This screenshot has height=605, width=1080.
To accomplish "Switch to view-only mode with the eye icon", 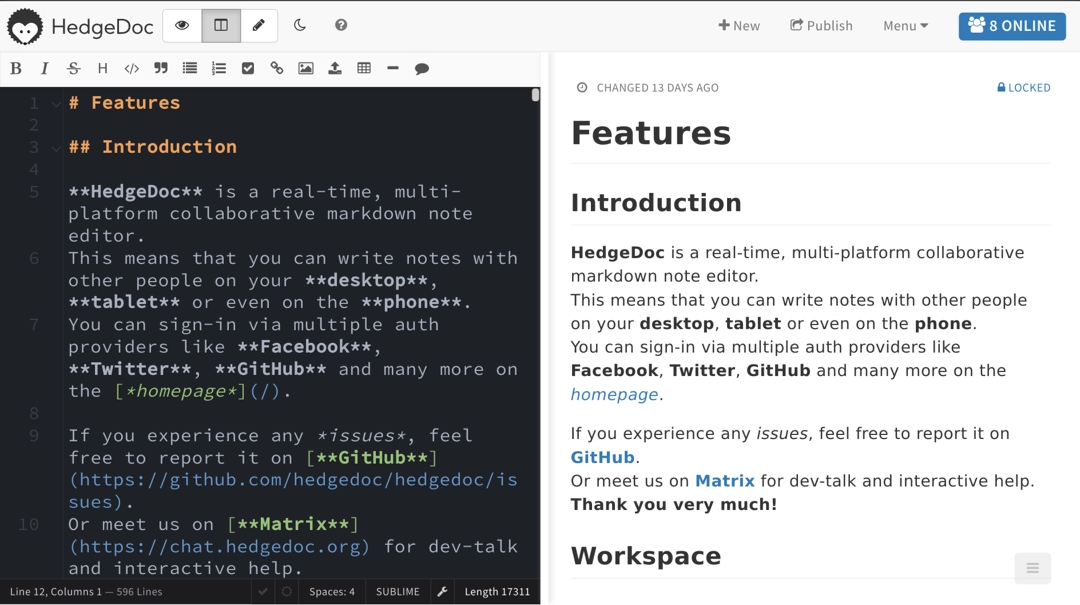I will click(x=181, y=25).
